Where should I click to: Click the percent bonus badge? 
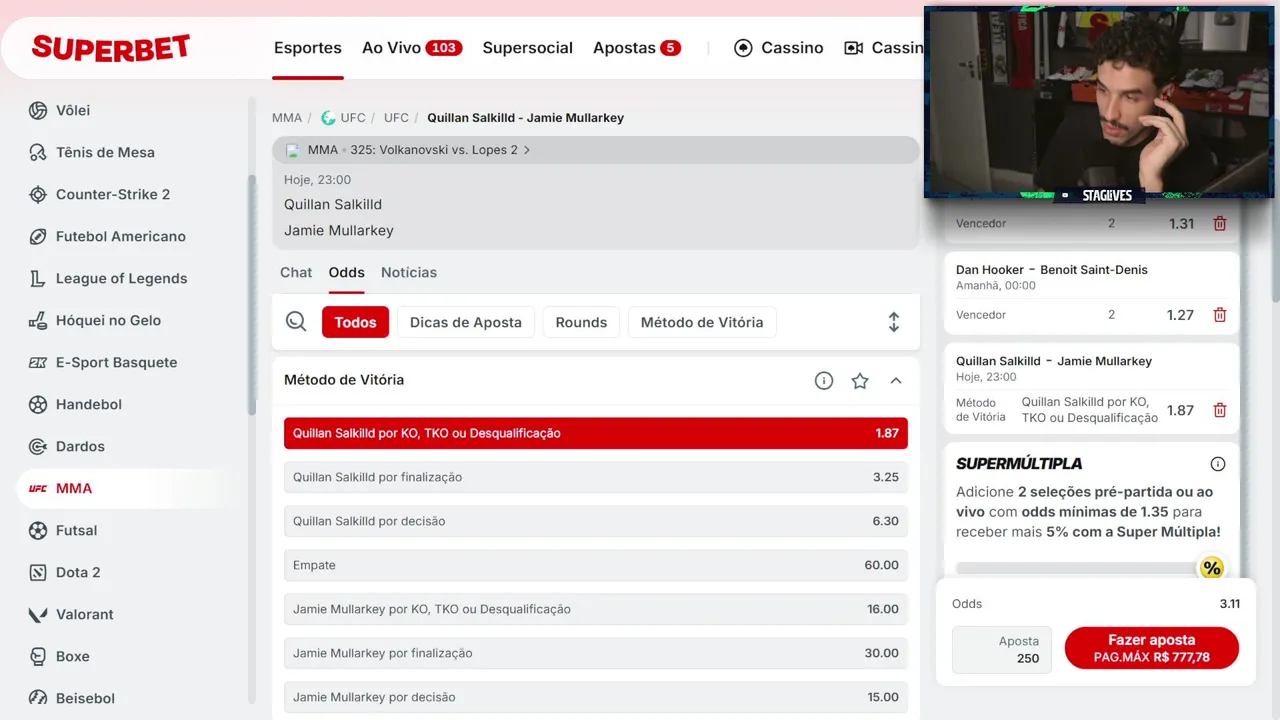pyautogui.click(x=1212, y=568)
